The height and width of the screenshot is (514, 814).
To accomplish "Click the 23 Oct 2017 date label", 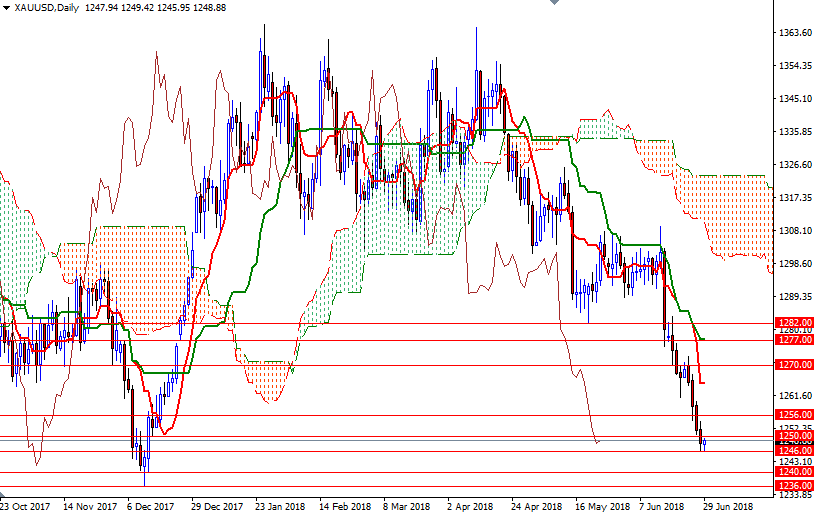I will pyautogui.click(x=26, y=506).
